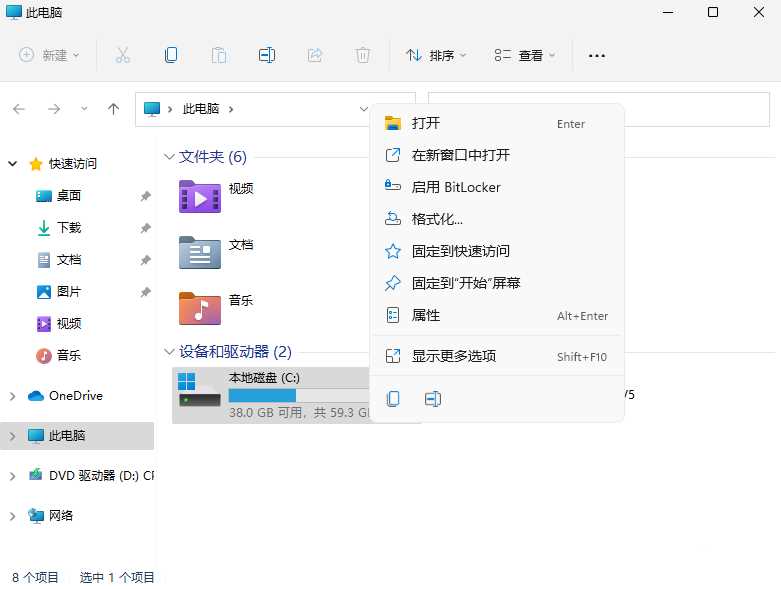Click the pin icon beside sidebar 文档
Screen dimensions: 781x589
click(145, 259)
